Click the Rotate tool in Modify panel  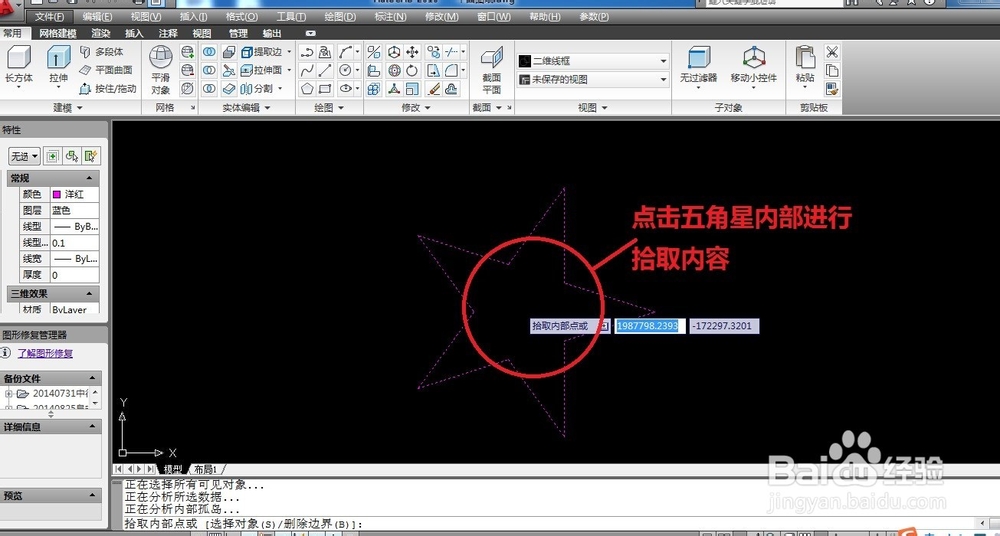(x=412, y=70)
